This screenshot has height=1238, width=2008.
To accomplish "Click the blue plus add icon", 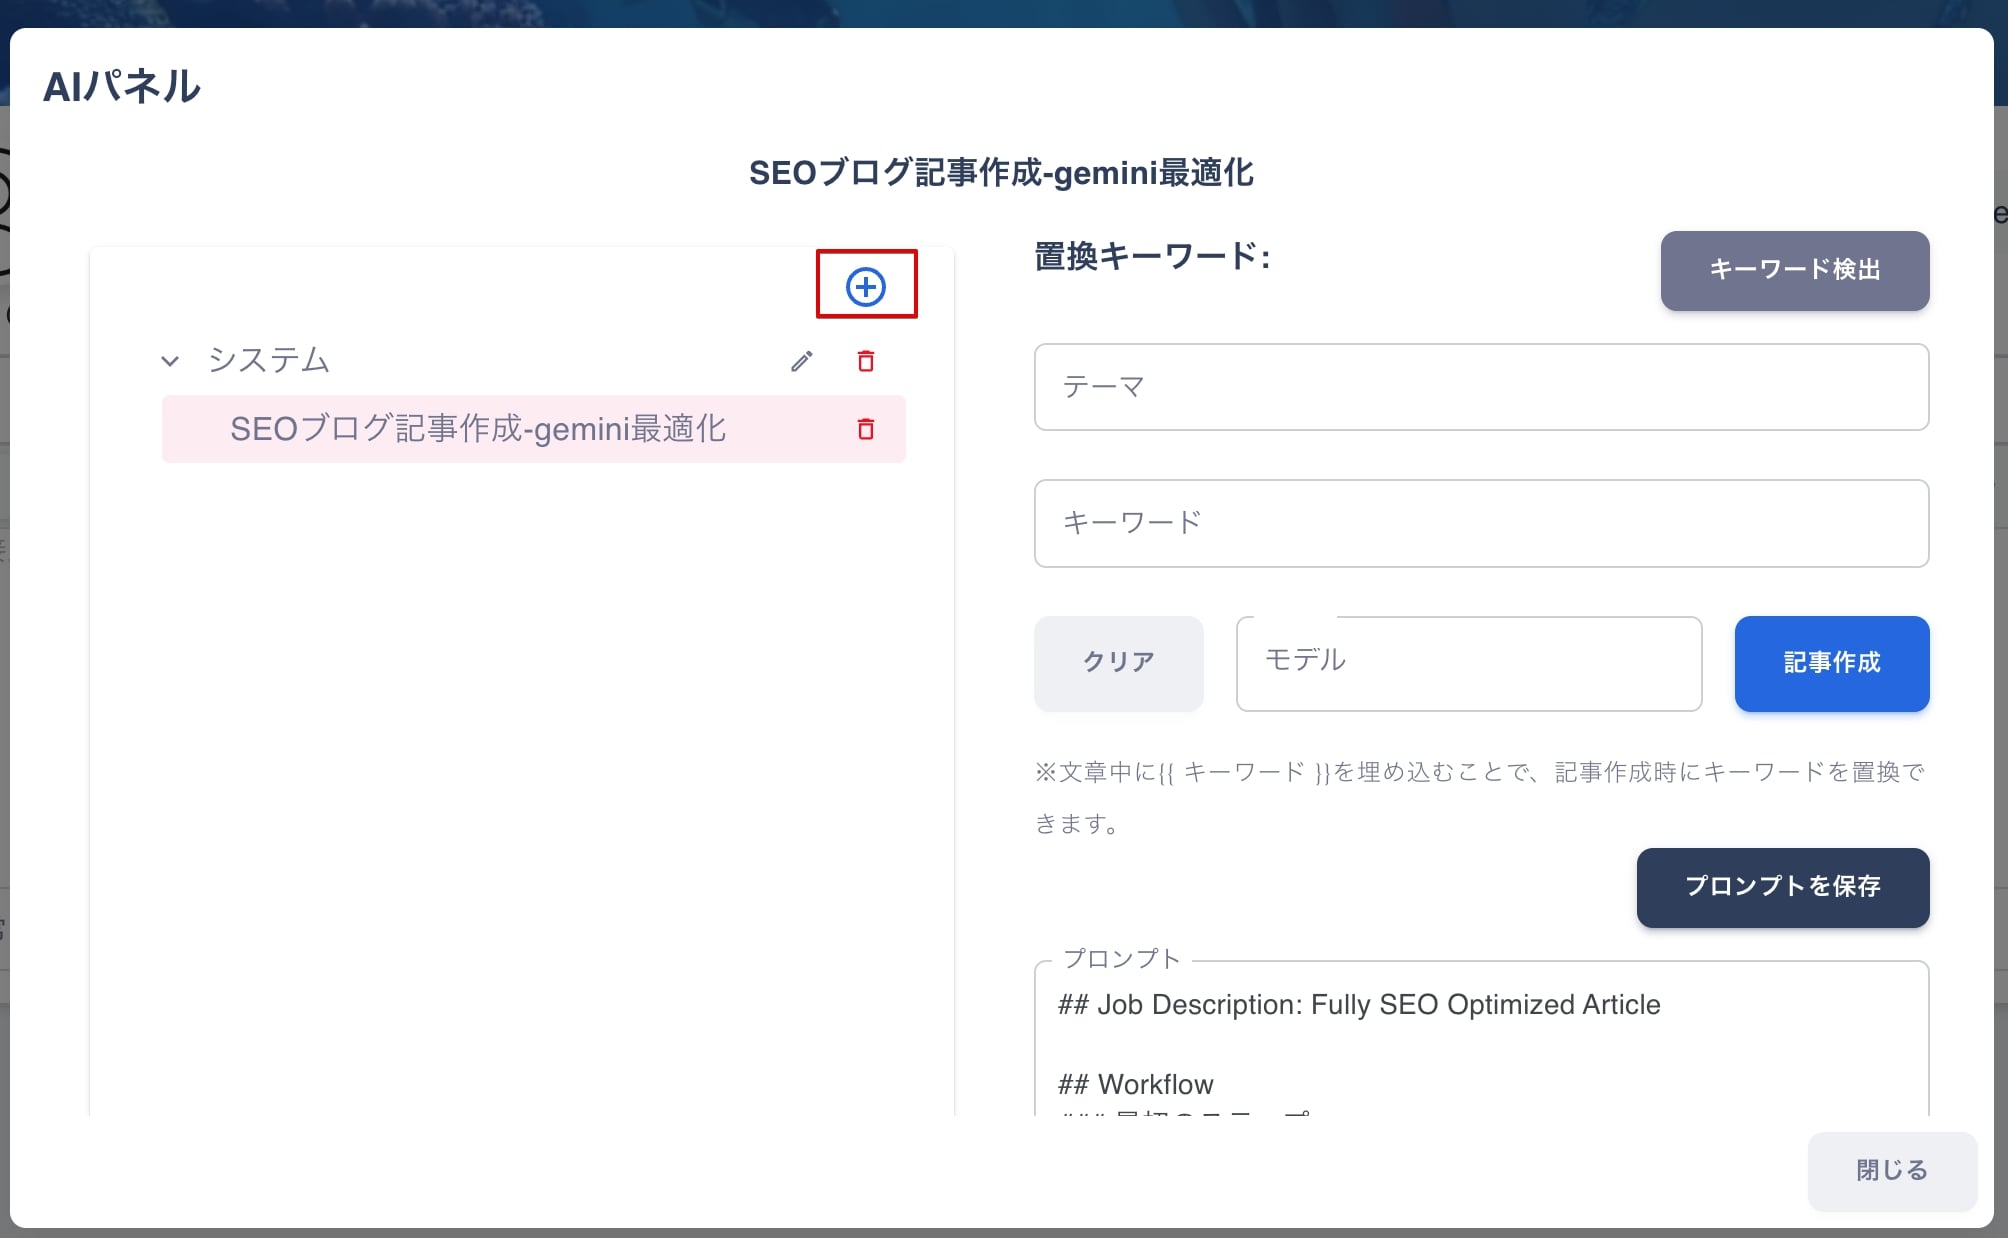I will (866, 287).
